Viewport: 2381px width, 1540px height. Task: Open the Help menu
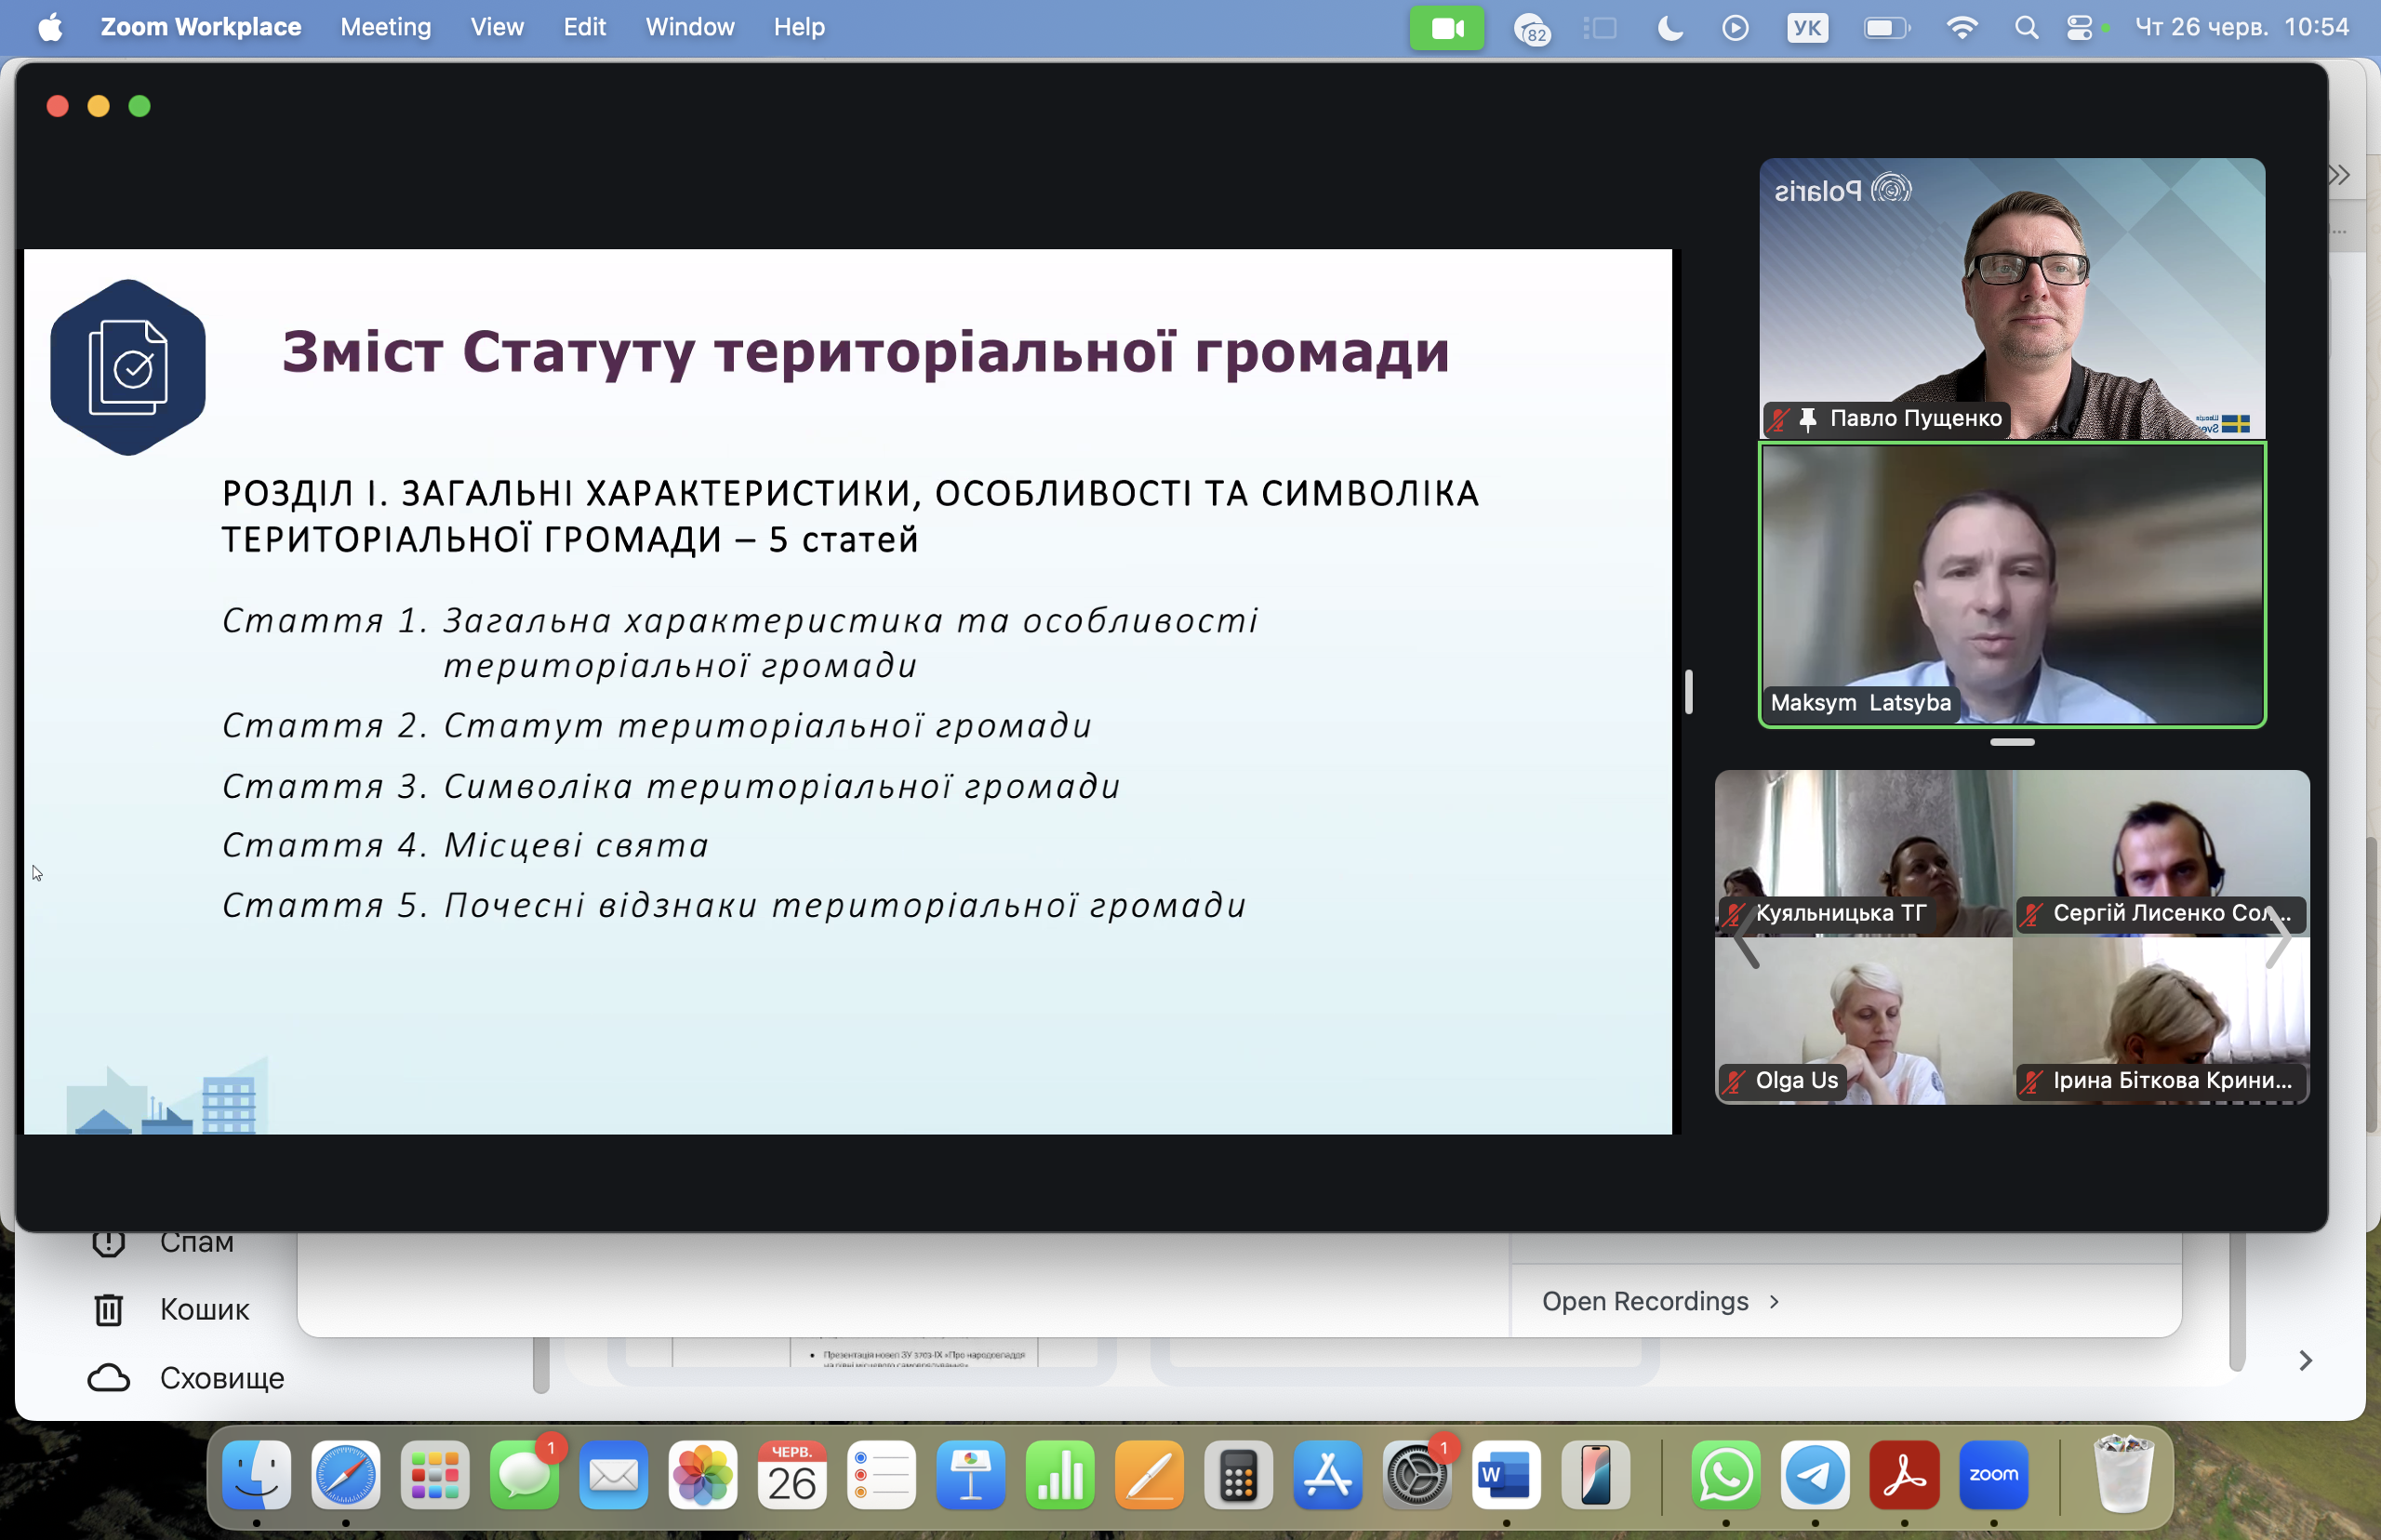point(799,27)
